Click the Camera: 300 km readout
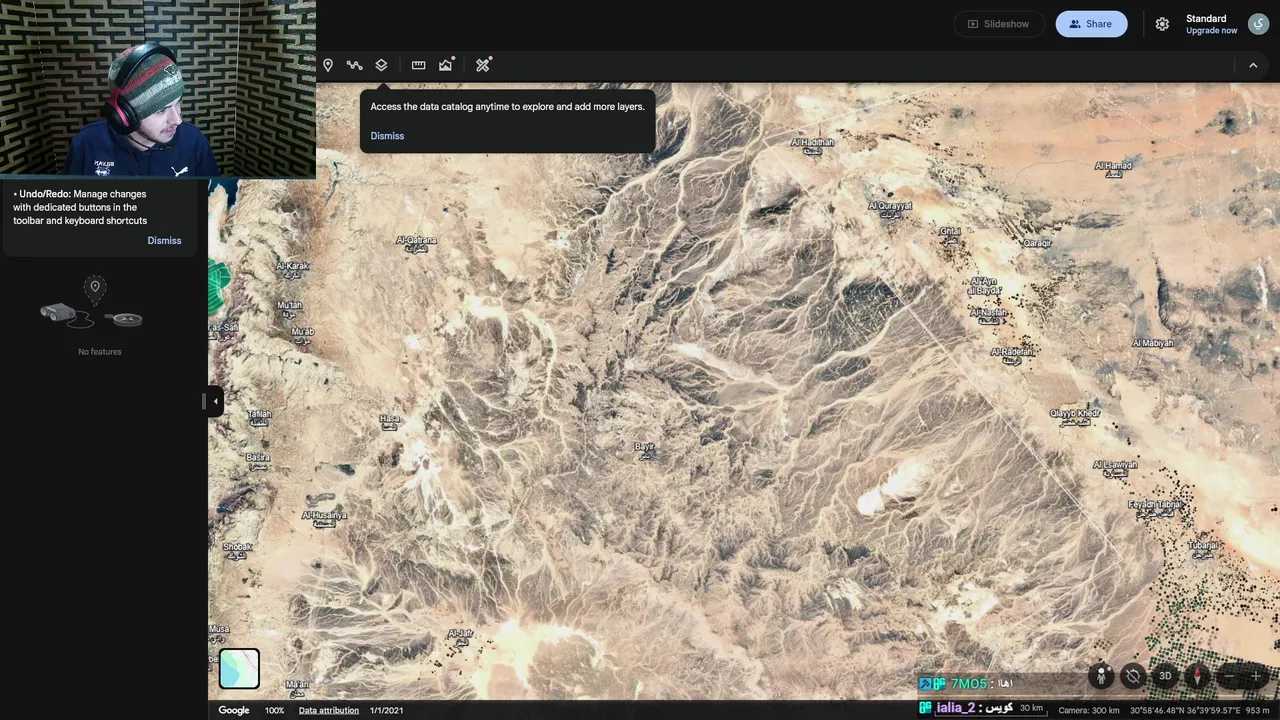This screenshot has height=720, width=1280. pyautogui.click(x=1089, y=710)
